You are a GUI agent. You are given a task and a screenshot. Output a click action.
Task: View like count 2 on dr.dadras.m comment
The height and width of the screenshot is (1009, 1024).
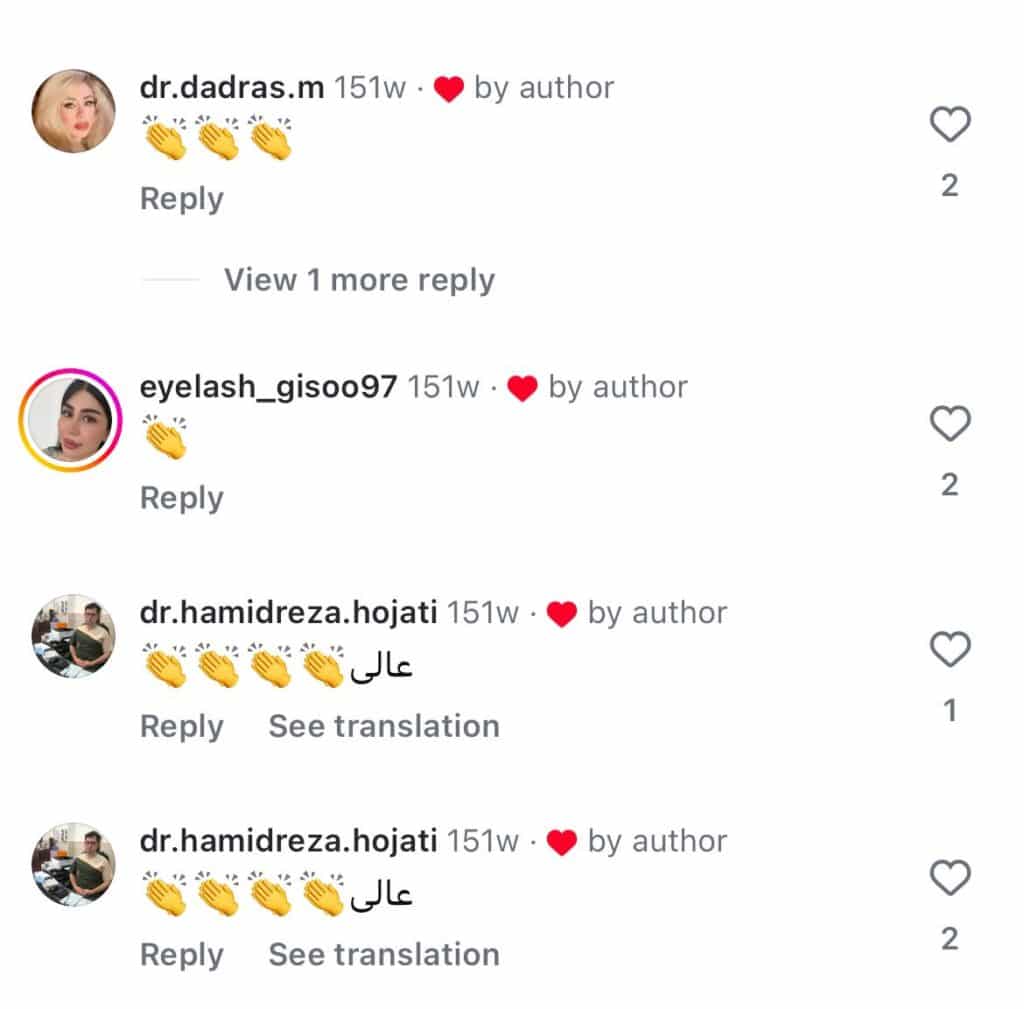click(x=950, y=185)
